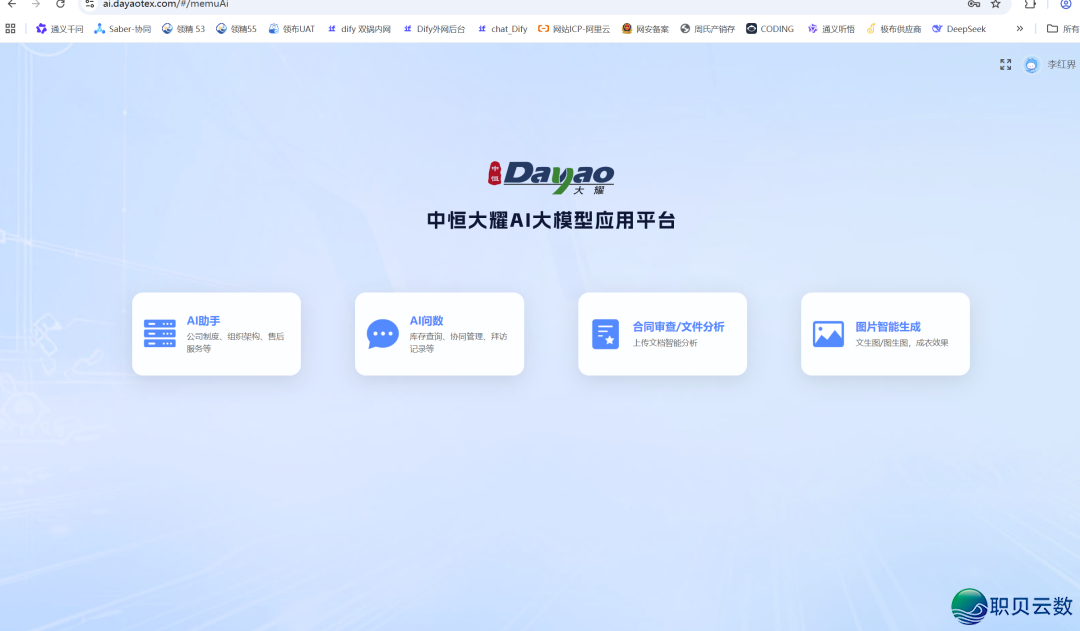Open password manager key icon

tap(974, 4)
